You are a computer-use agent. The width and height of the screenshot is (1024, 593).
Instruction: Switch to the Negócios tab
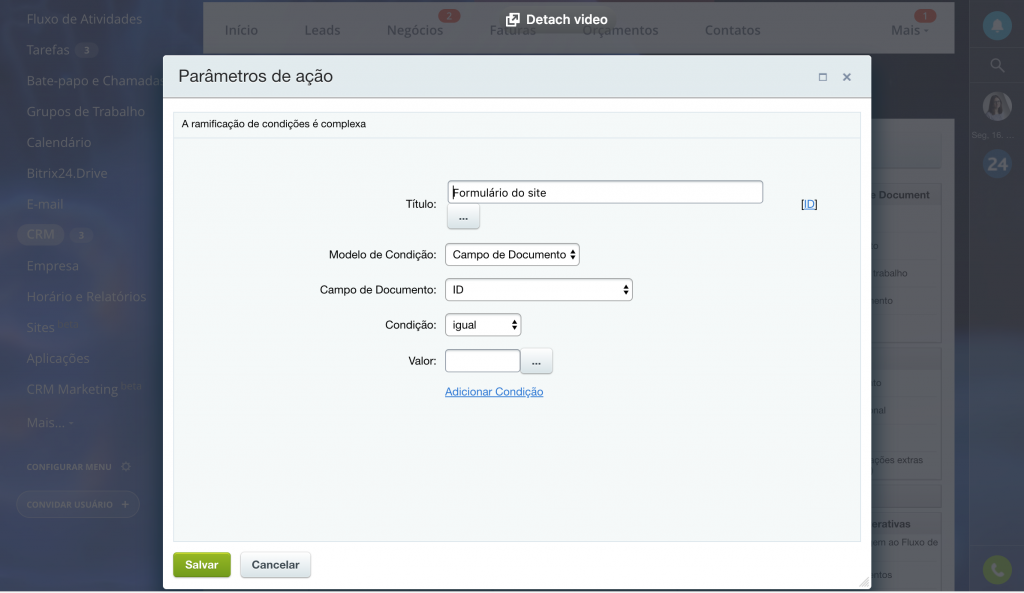click(x=415, y=30)
